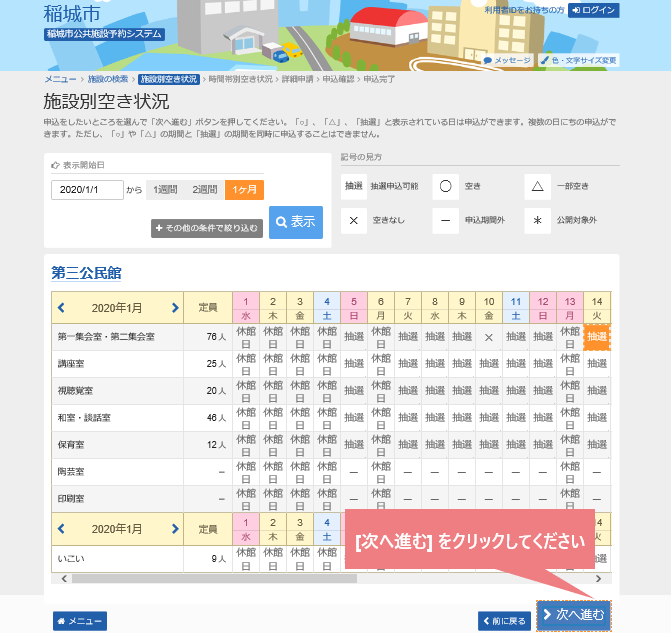The height and width of the screenshot is (633, 671).
Task: Click the horizontal scrollbar thumb under the table
Action: coord(214,579)
